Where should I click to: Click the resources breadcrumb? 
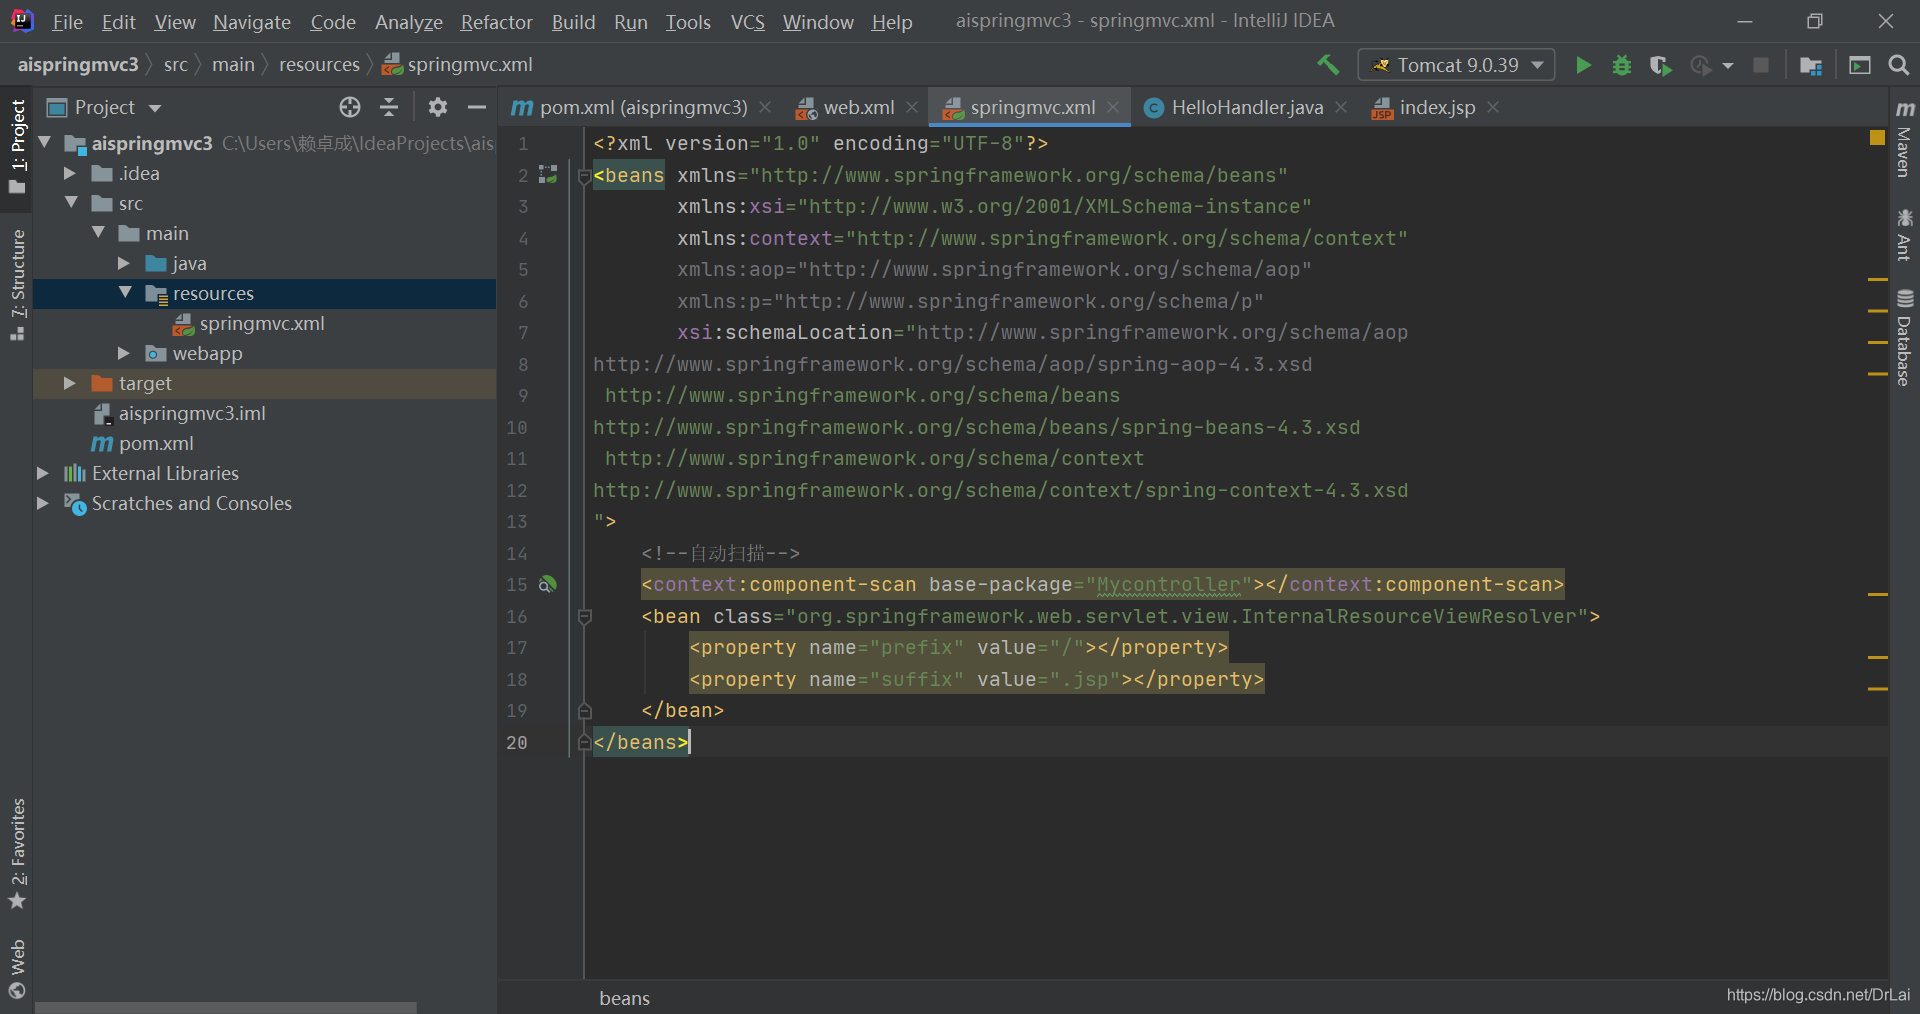click(x=319, y=65)
